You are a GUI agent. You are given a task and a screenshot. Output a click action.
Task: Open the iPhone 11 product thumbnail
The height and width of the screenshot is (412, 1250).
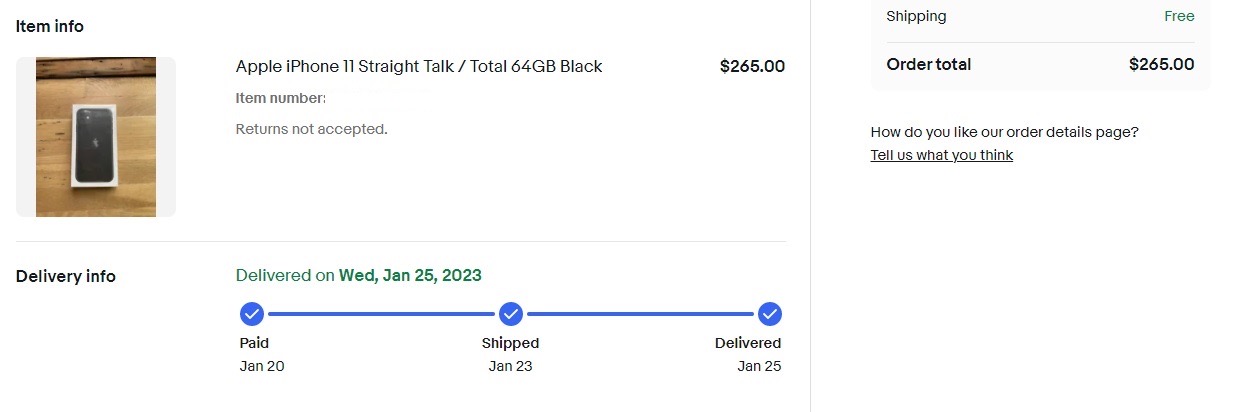point(96,137)
